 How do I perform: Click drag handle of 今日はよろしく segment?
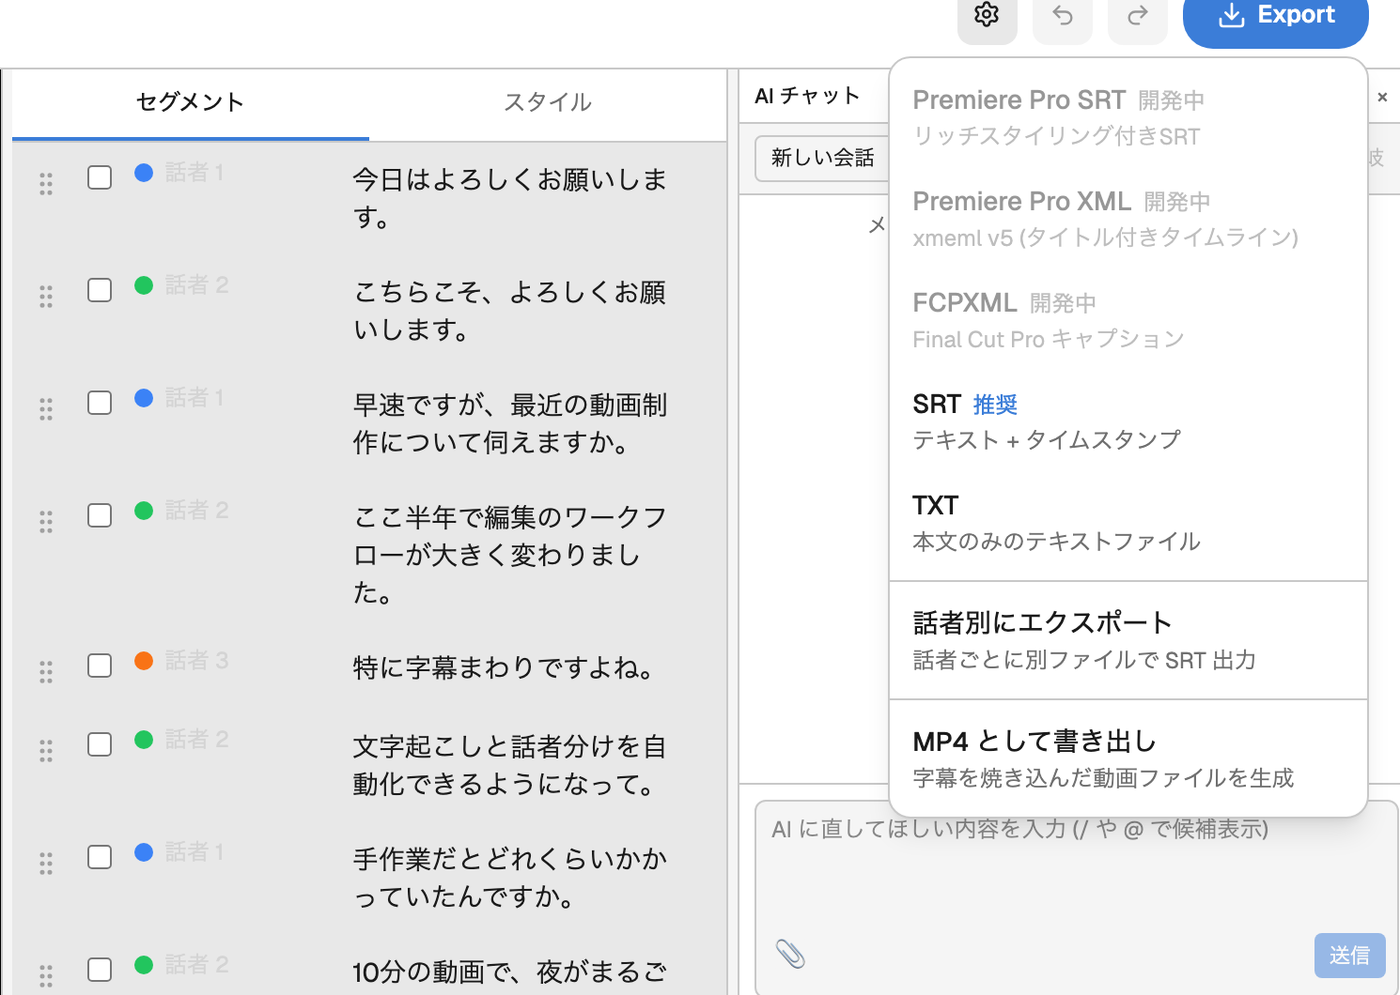click(x=46, y=183)
